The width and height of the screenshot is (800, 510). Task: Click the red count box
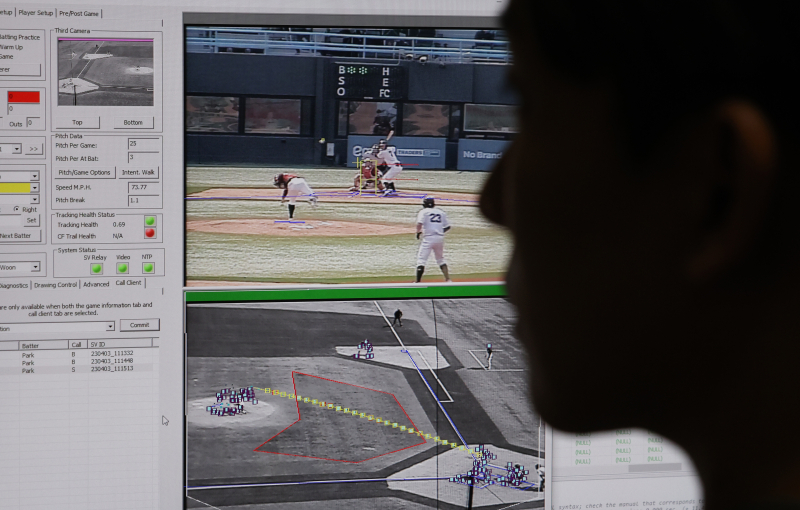coord(23,97)
